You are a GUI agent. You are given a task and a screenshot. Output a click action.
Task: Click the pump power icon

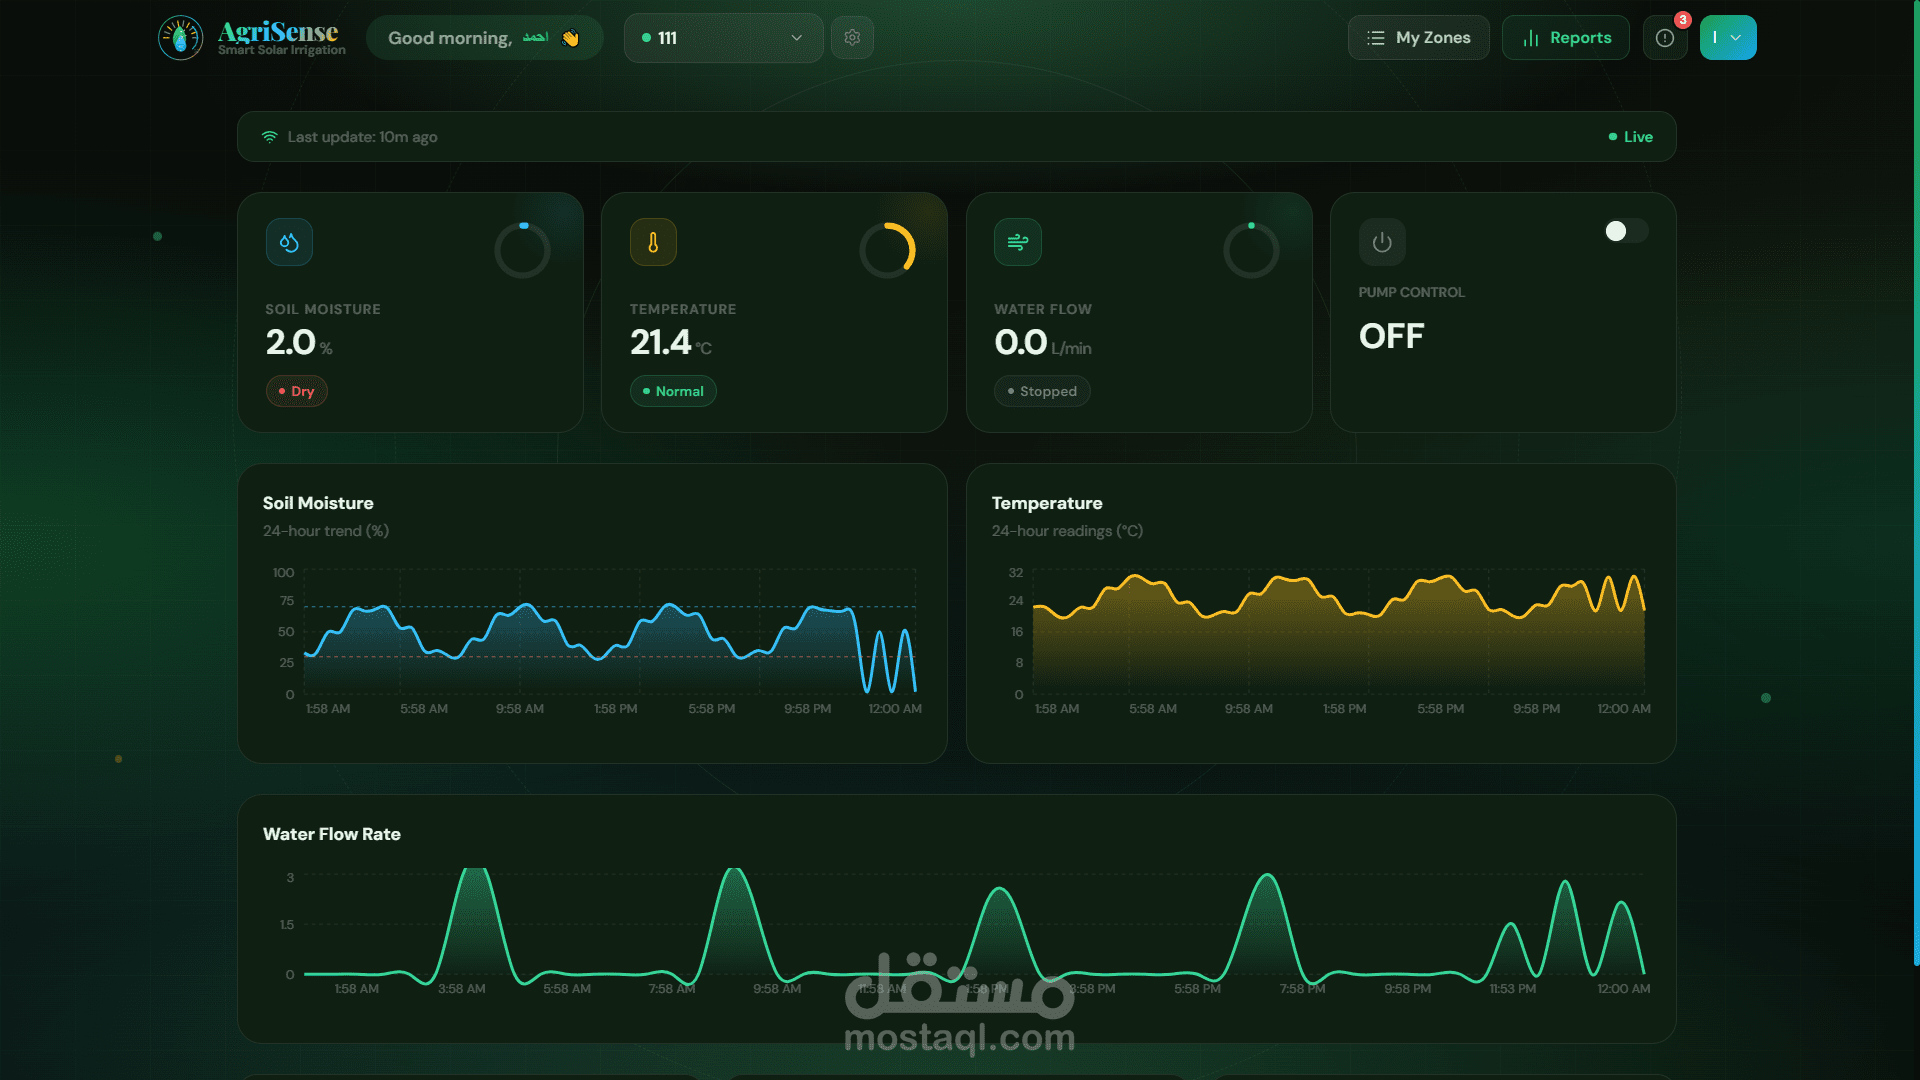pyautogui.click(x=1382, y=242)
